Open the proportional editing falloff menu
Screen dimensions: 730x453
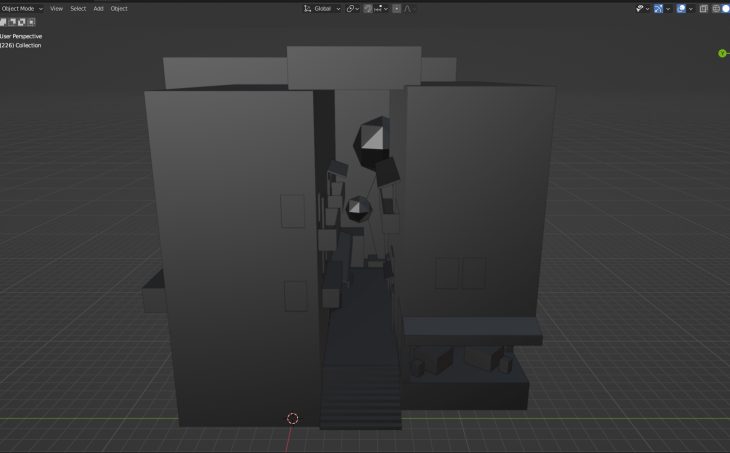[x=408, y=8]
